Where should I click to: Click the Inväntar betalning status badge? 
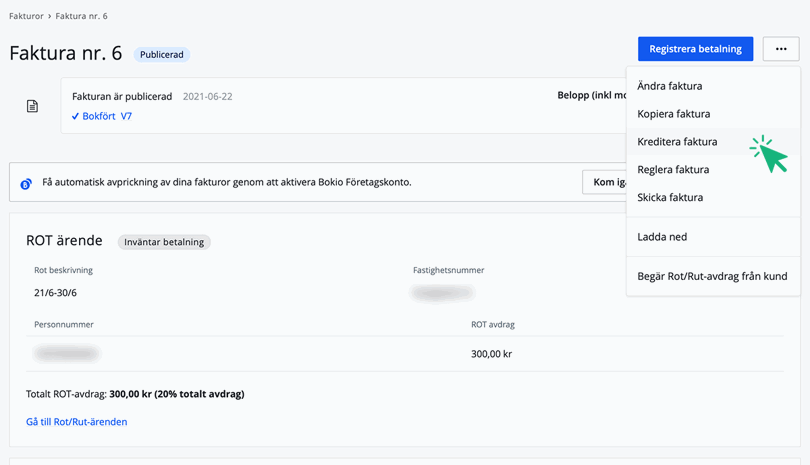[x=164, y=242]
